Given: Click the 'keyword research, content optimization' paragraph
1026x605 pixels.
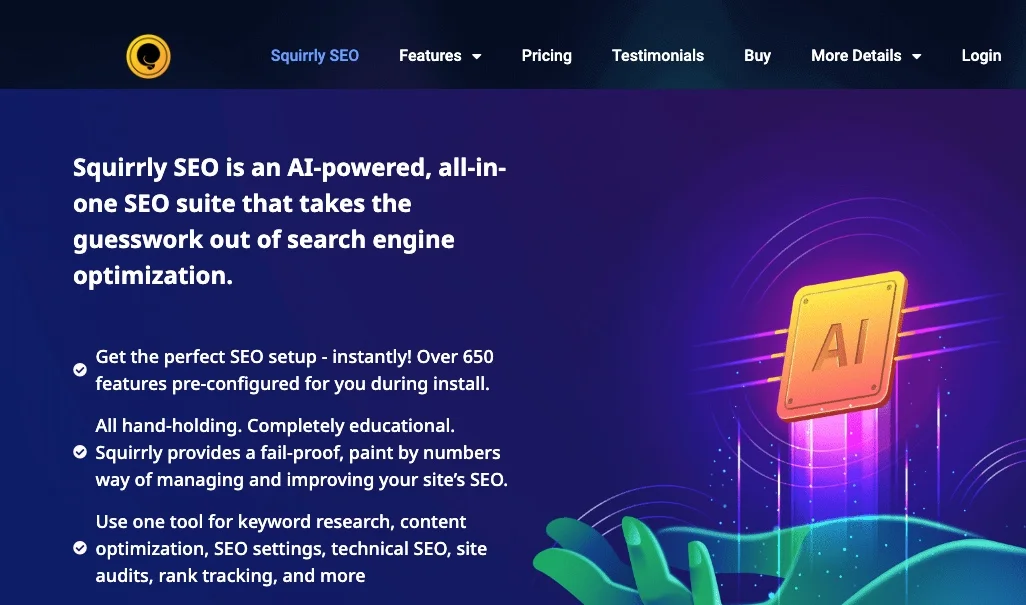Looking at the screenshot, I should click(291, 549).
